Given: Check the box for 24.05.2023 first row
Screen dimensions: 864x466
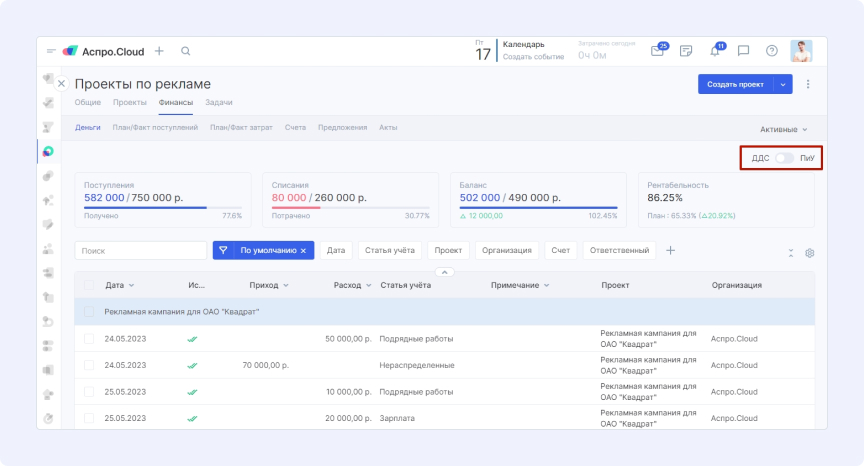Looking at the screenshot, I should click(x=89, y=339).
